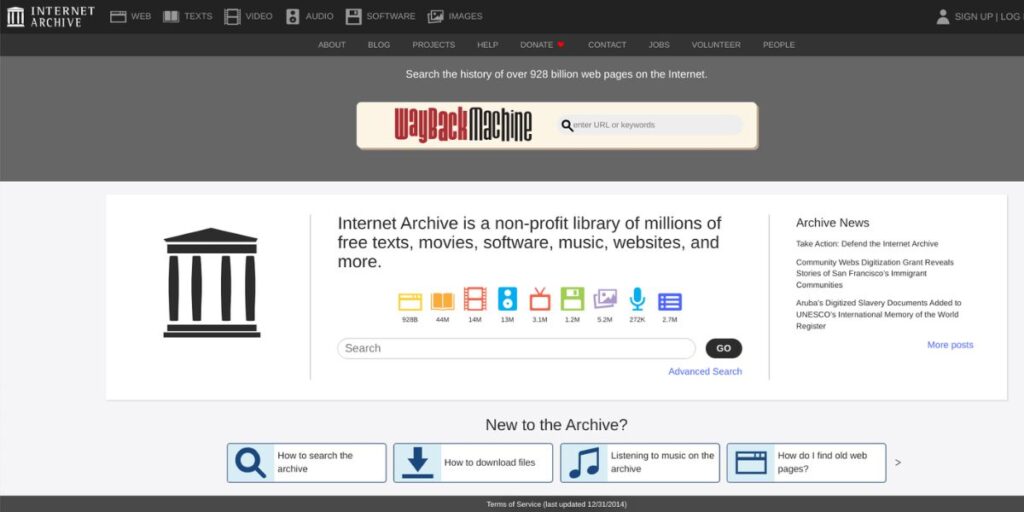Open the Volunteer menu item
The width and height of the screenshot is (1024, 512).
coord(716,44)
